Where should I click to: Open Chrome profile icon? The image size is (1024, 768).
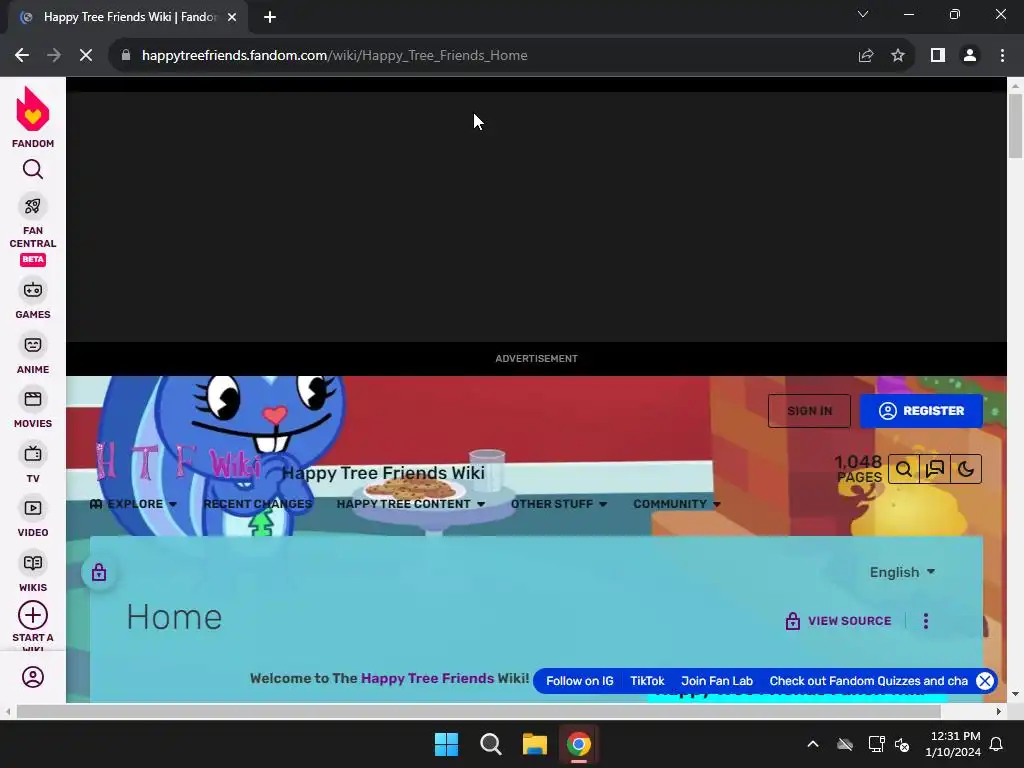(x=970, y=56)
